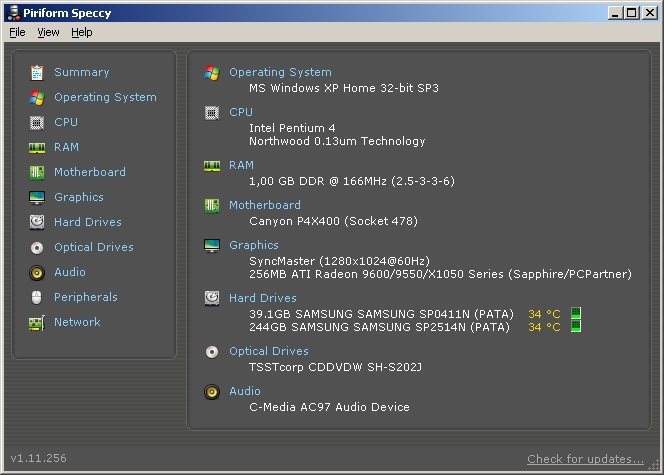
Task: Click the Peripherals mouse icon in sidebar
Action: (37, 297)
